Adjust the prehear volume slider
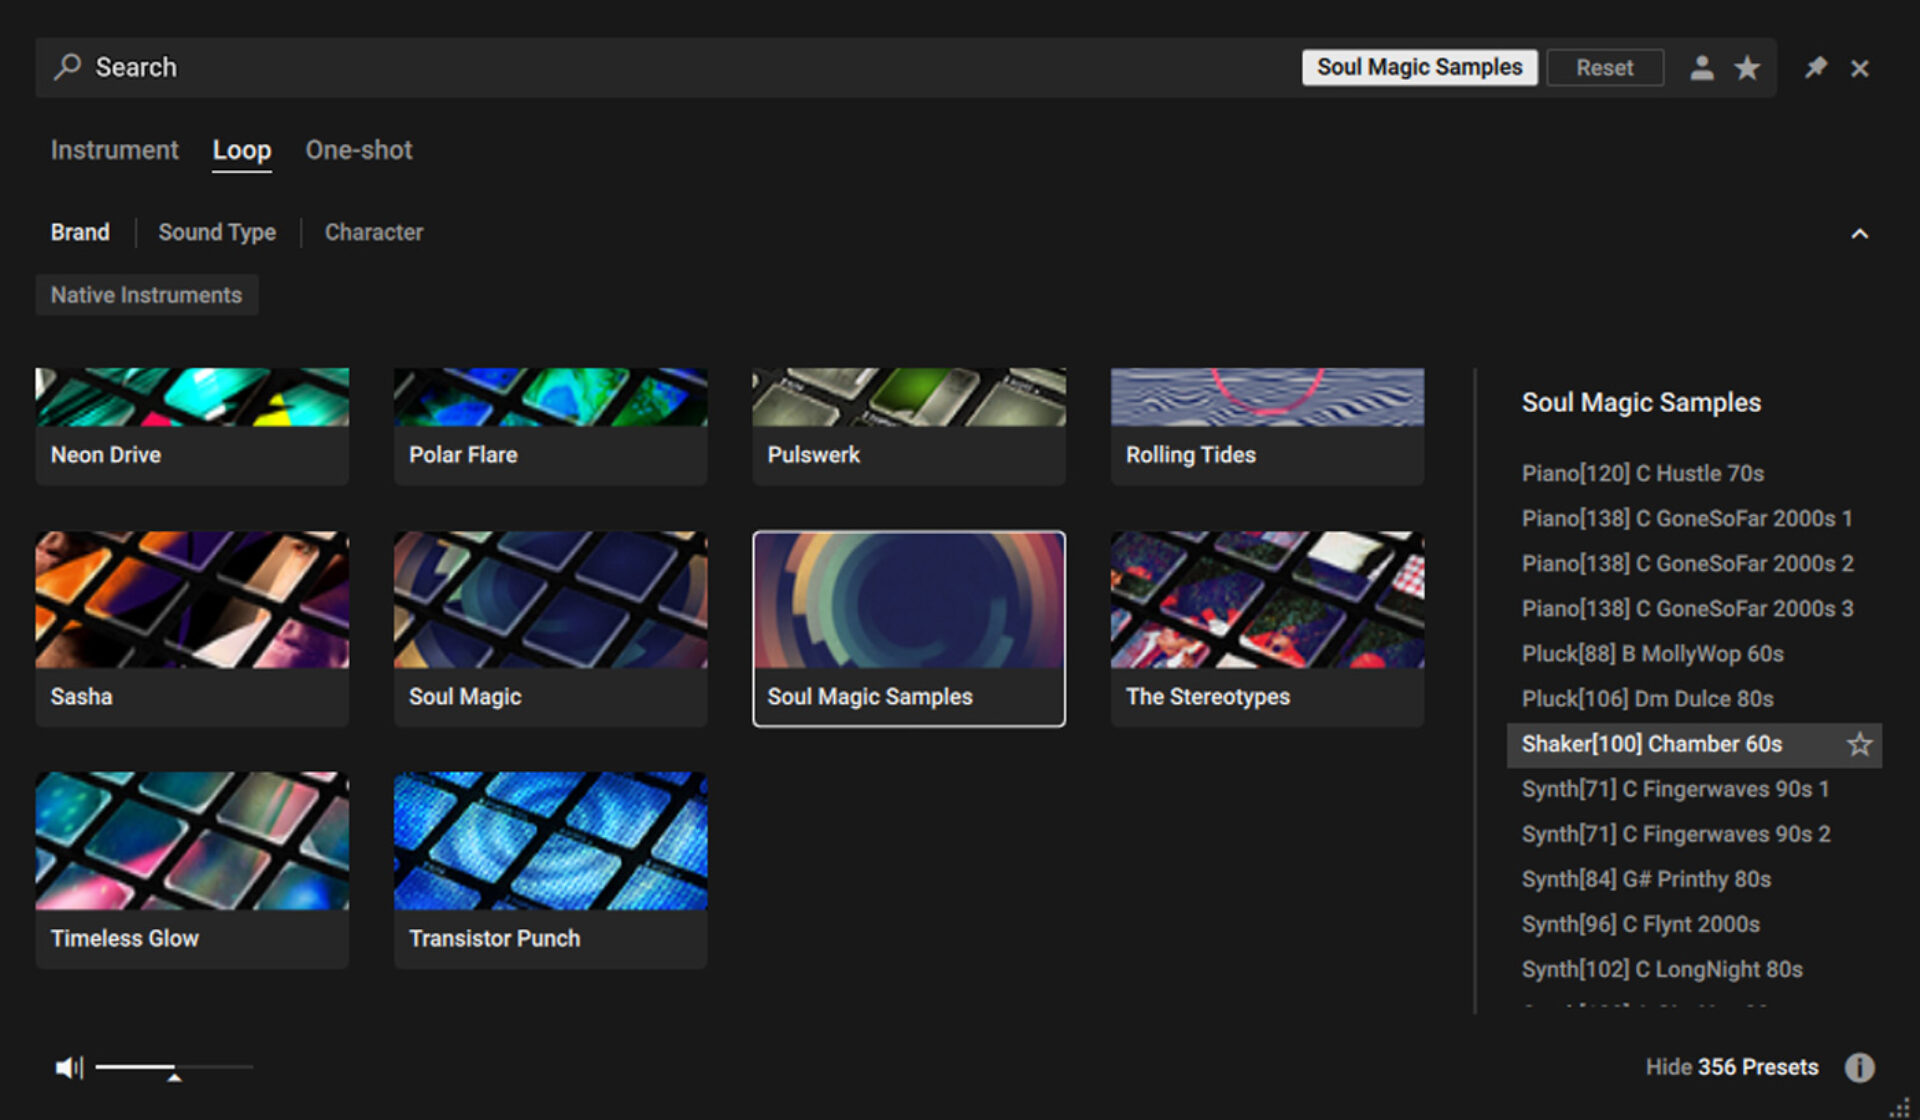Screen dimensions: 1920x1120 point(174,1068)
